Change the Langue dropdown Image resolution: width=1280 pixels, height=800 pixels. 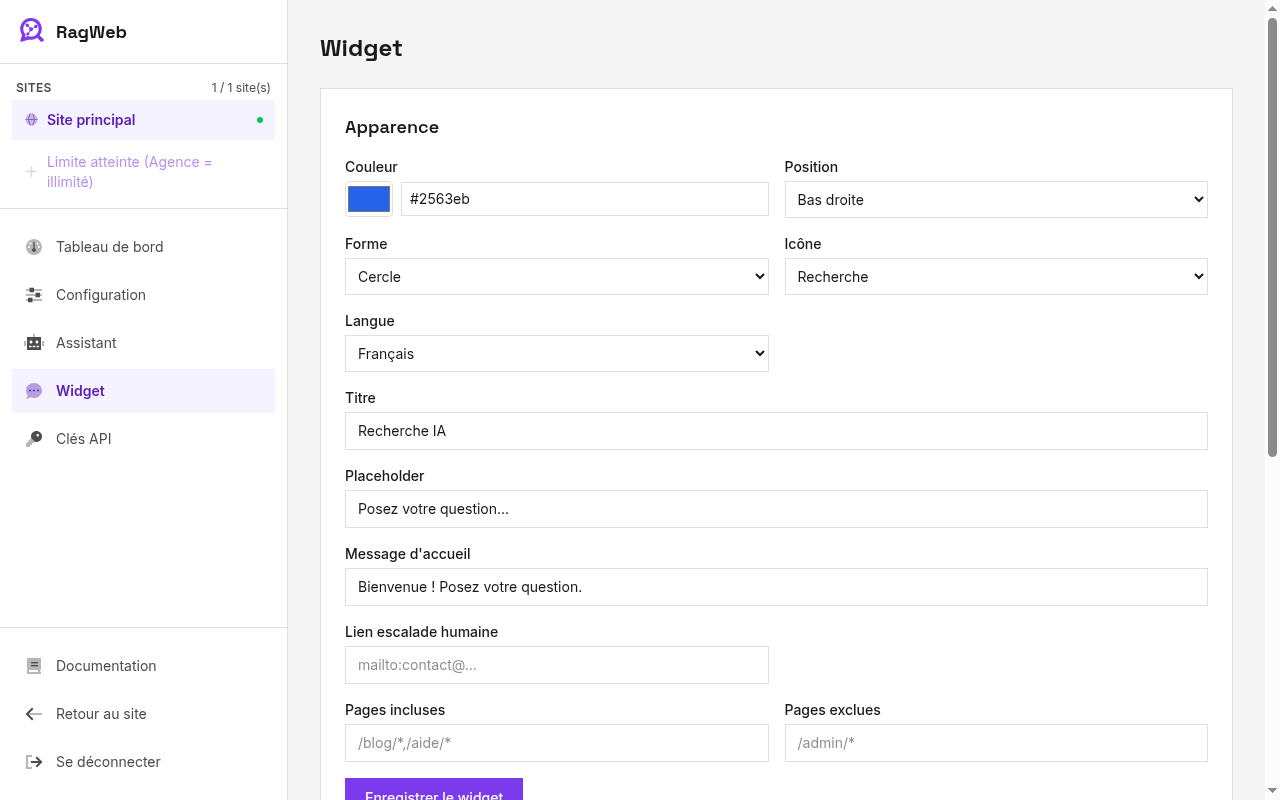[557, 354]
